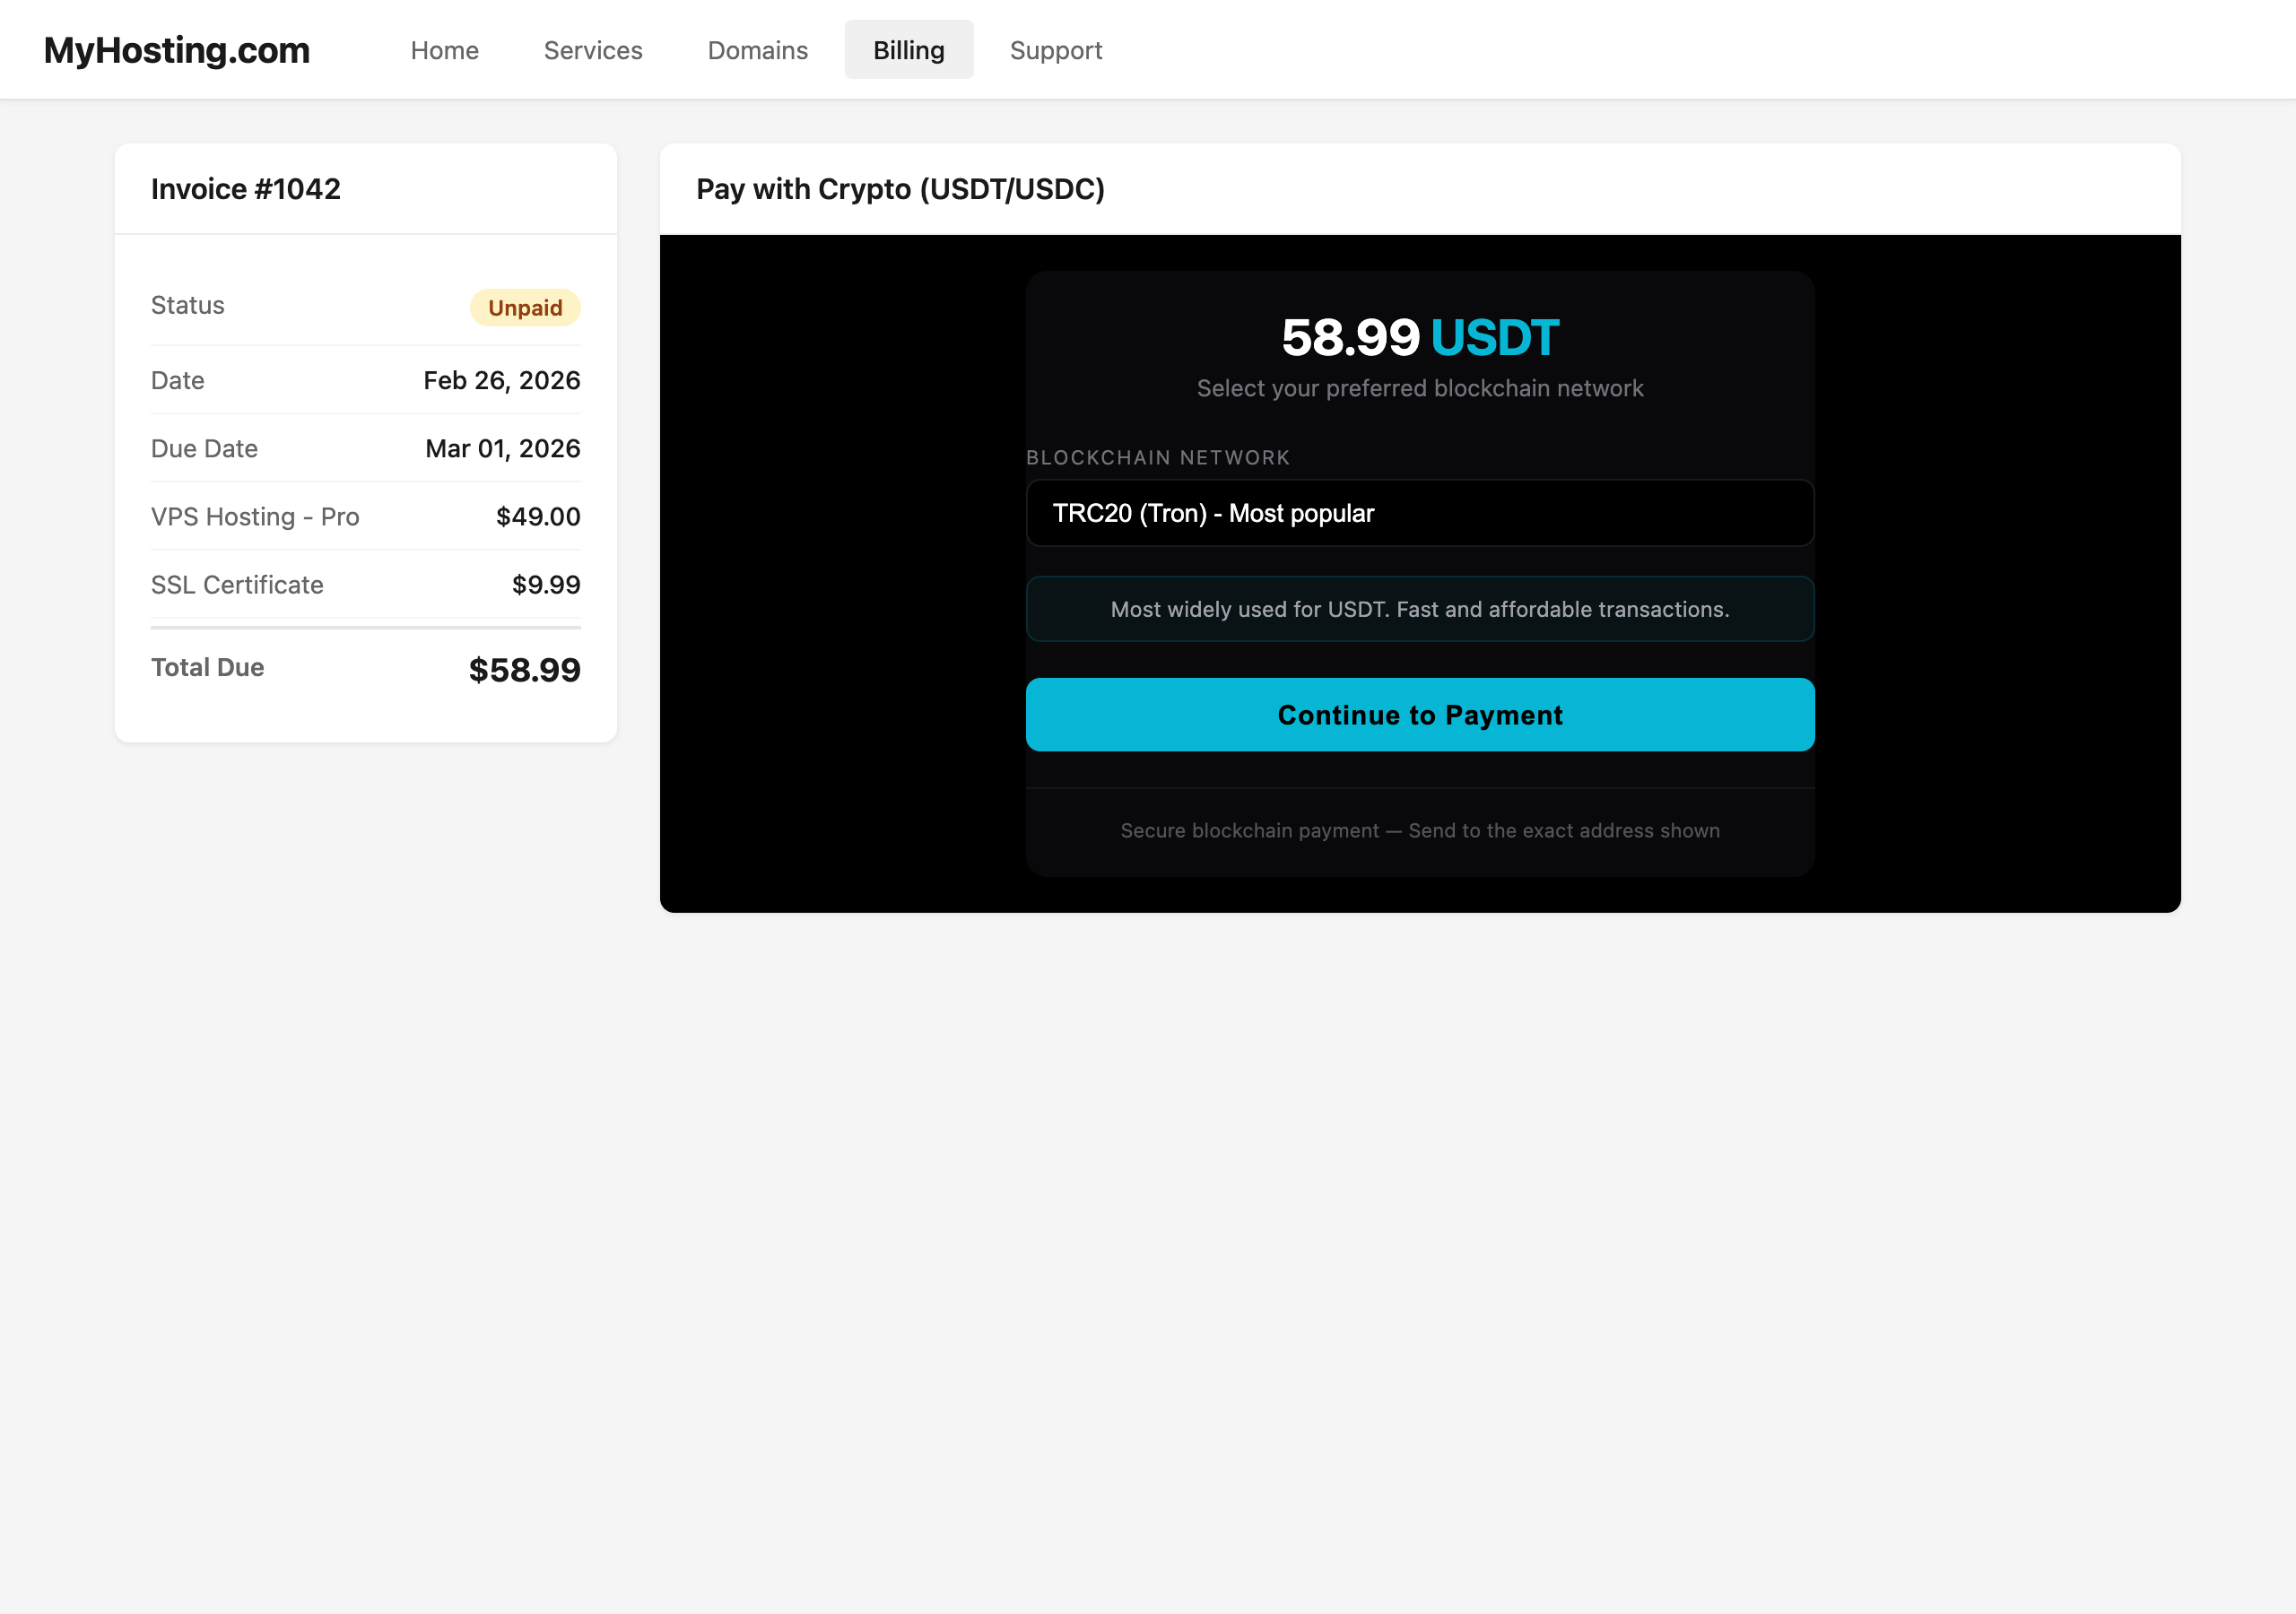Click the $58.99 total due amount

[524, 670]
